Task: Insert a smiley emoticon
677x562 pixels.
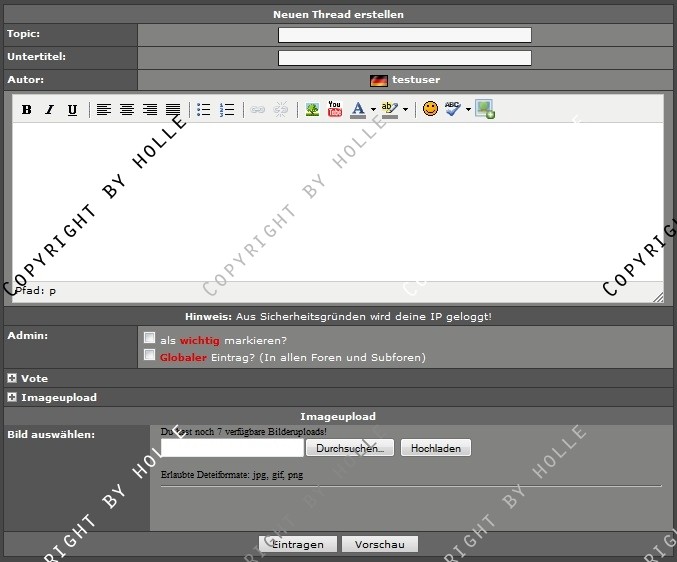Action: click(430, 109)
